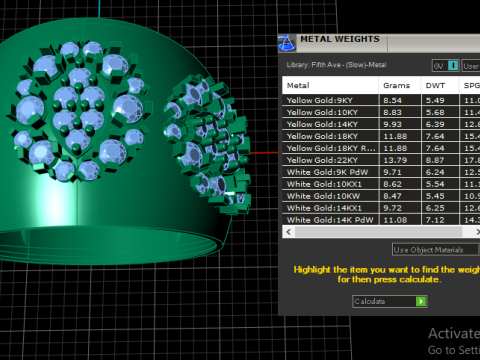The width and height of the screenshot is (480, 360).
Task: Click the User button
Action: [471, 66]
